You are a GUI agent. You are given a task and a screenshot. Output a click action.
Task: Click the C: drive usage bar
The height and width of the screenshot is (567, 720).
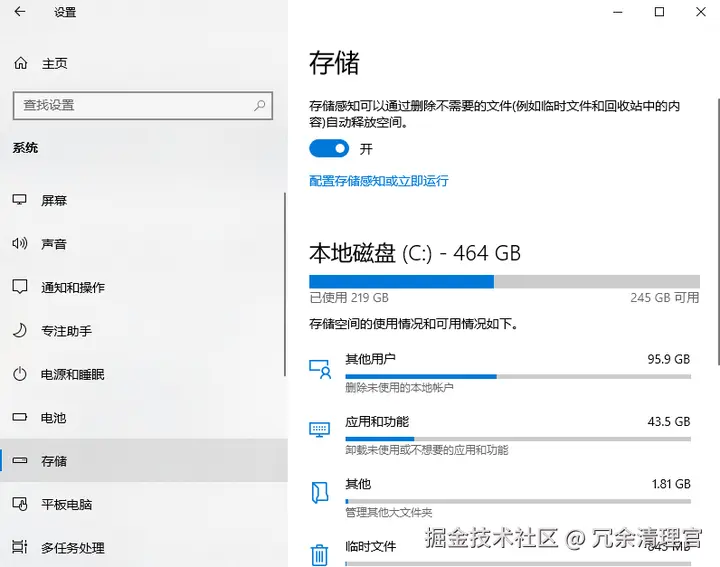(504, 281)
